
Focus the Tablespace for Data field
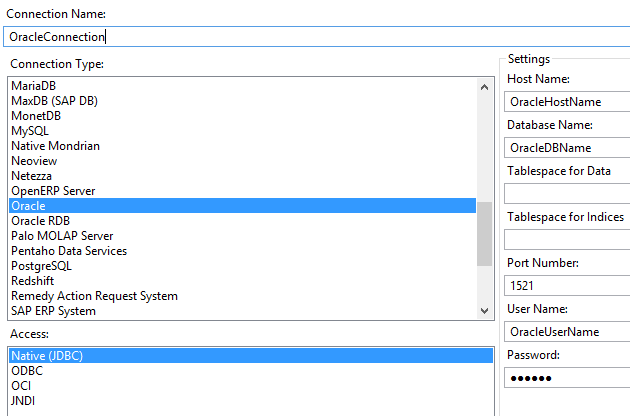(567, 194)
